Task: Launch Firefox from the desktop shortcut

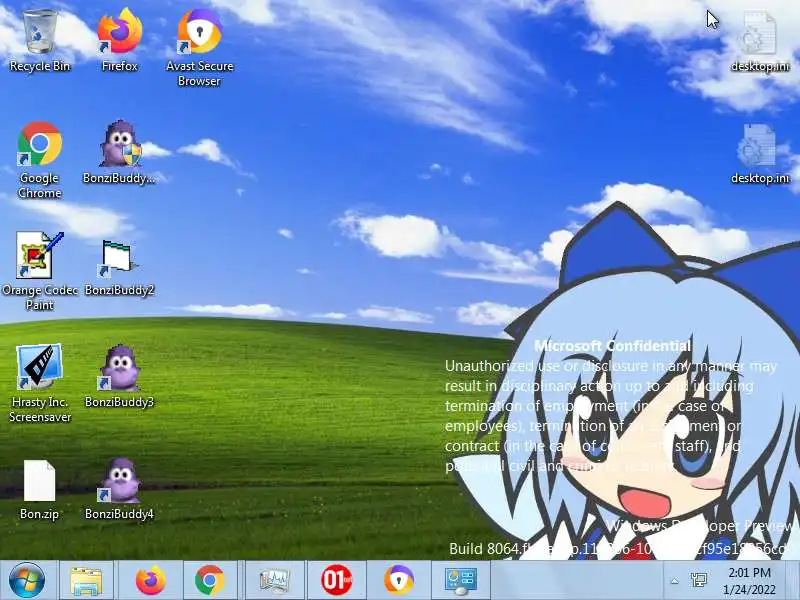Action: (119, 41)
